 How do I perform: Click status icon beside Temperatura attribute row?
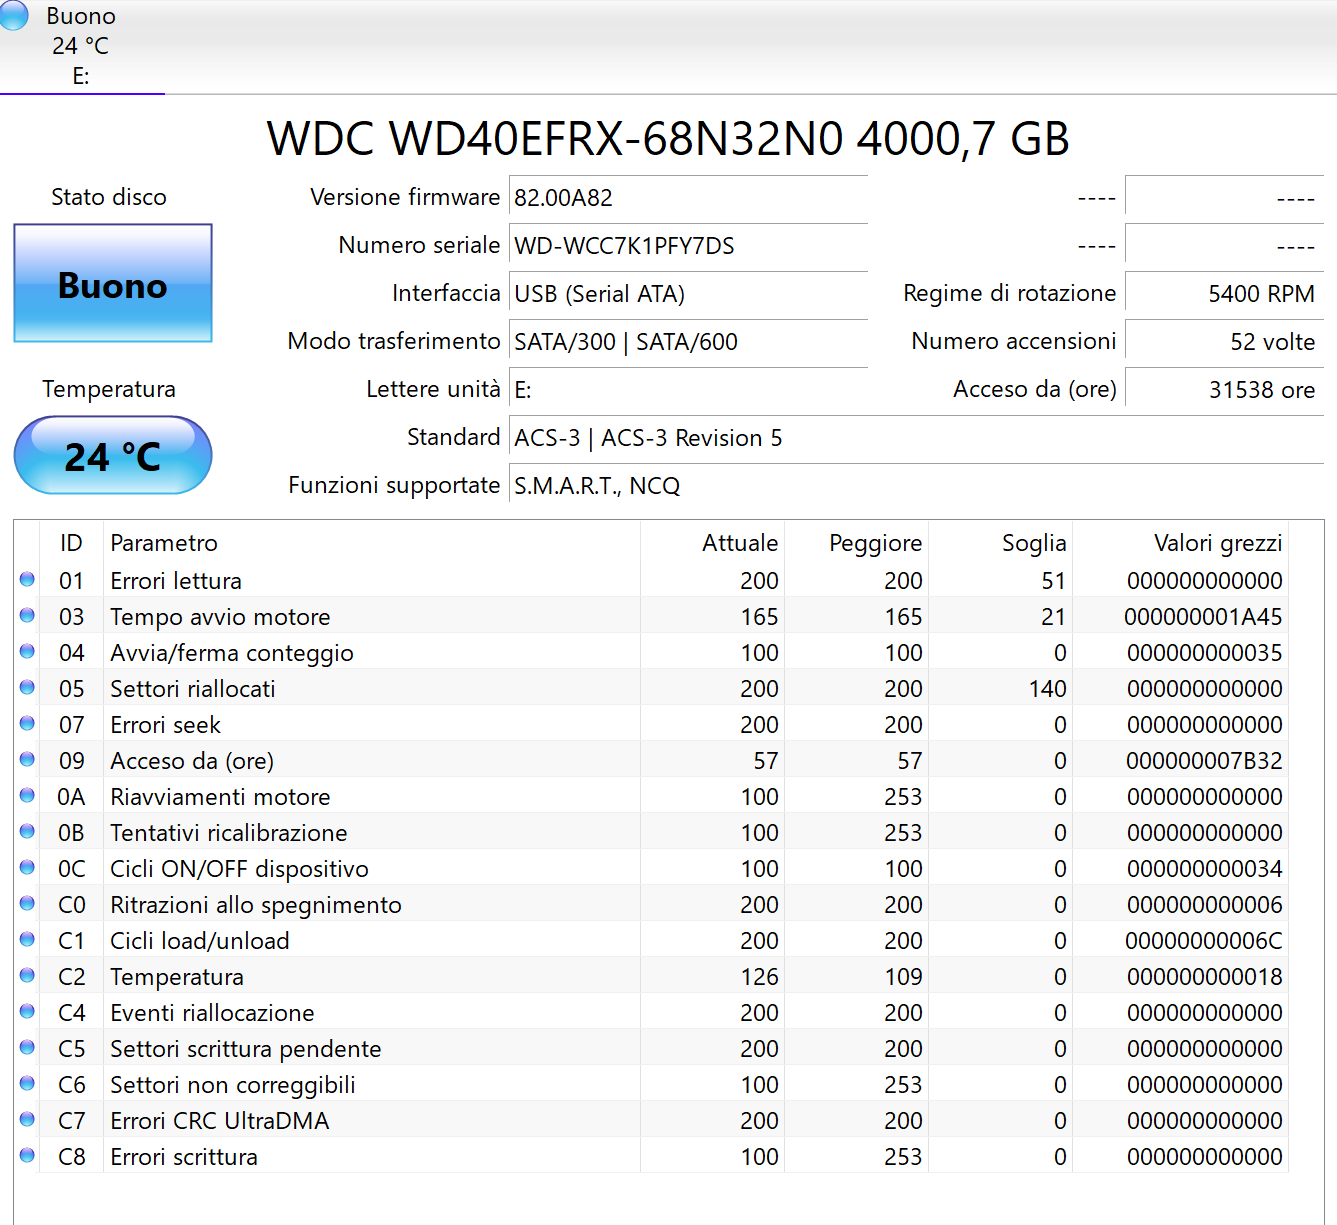27,975
